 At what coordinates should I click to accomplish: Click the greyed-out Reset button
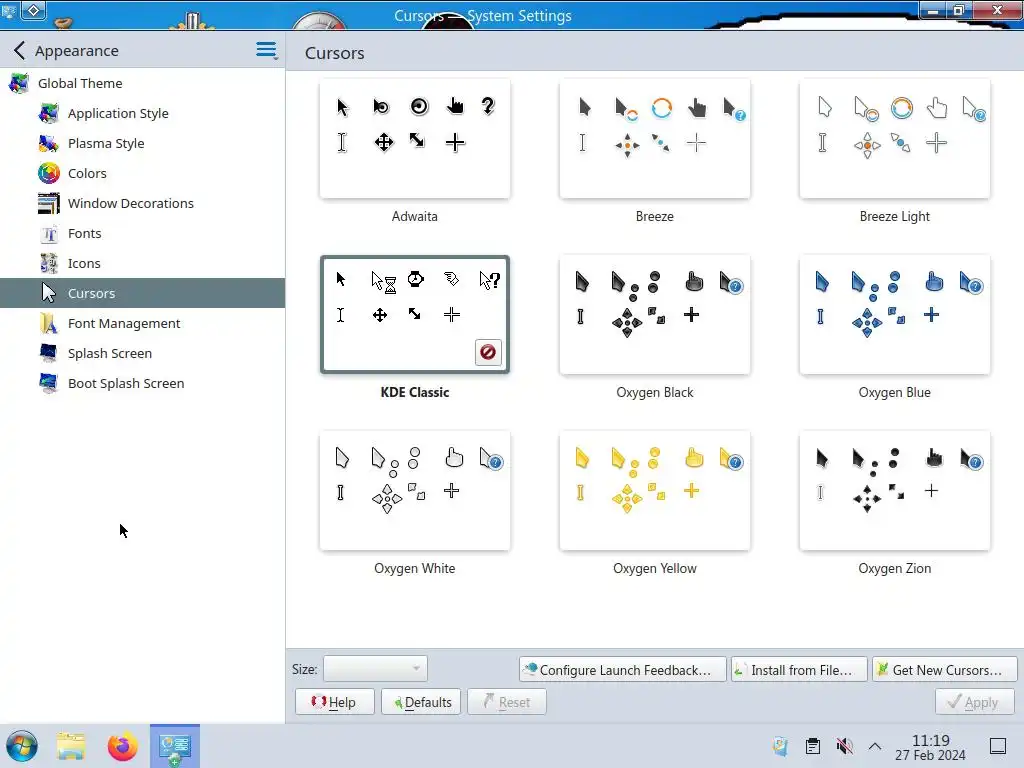(507, 702)
